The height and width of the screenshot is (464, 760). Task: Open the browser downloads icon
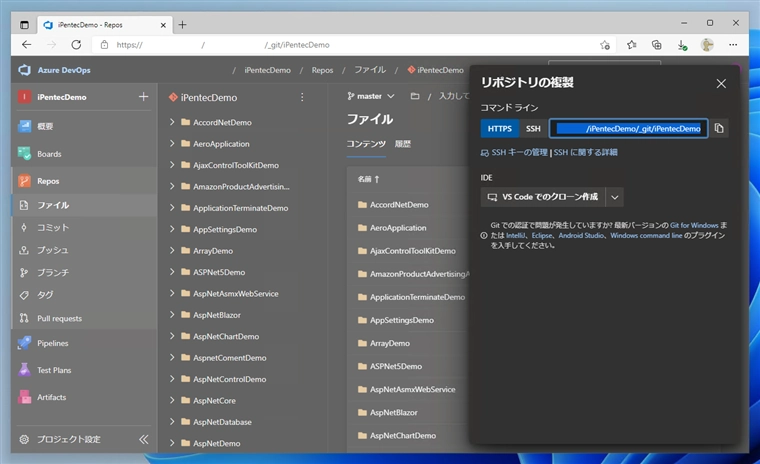point(682,45)
